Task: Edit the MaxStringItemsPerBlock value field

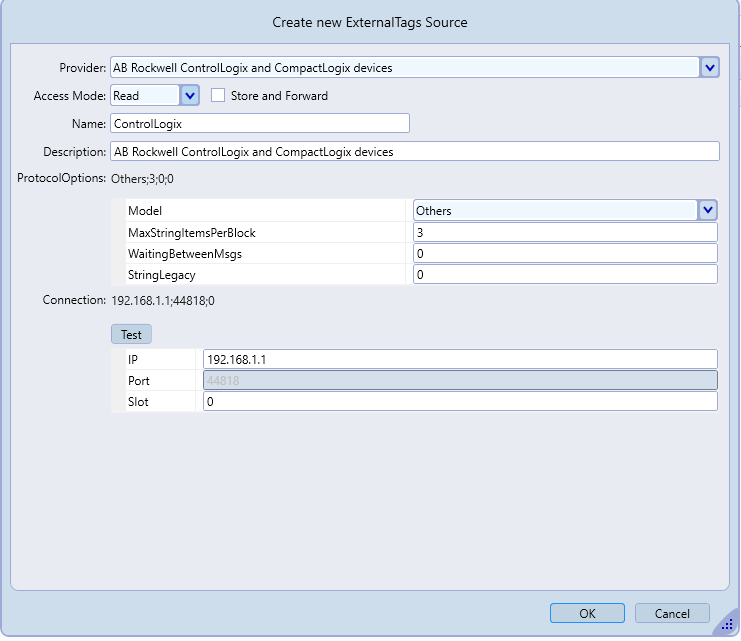Action: [565, 232]
